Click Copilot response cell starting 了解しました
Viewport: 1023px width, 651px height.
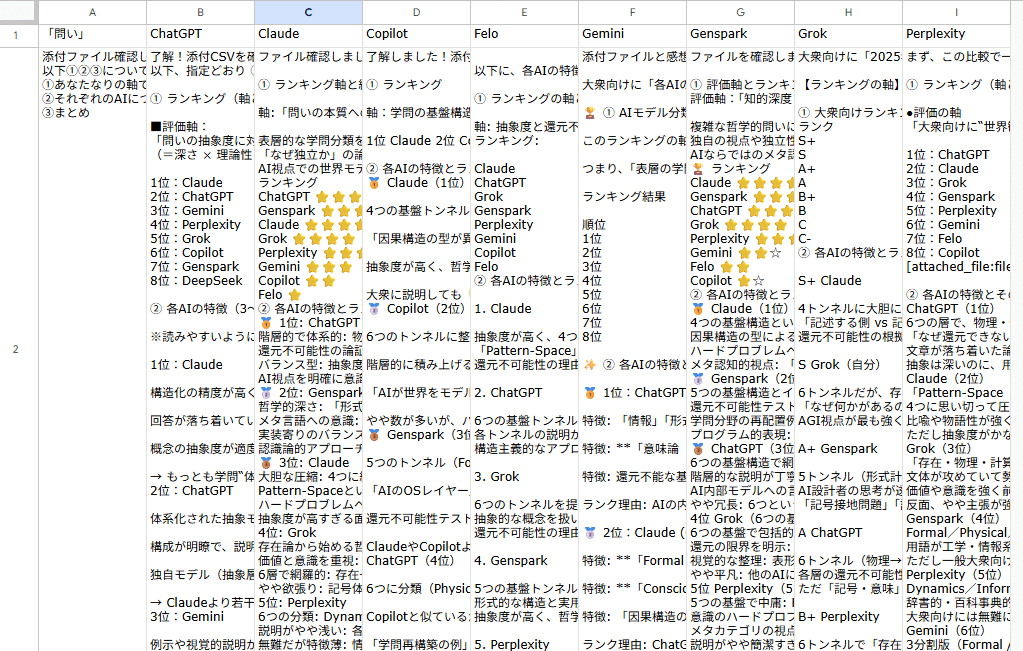coord(416,349)
